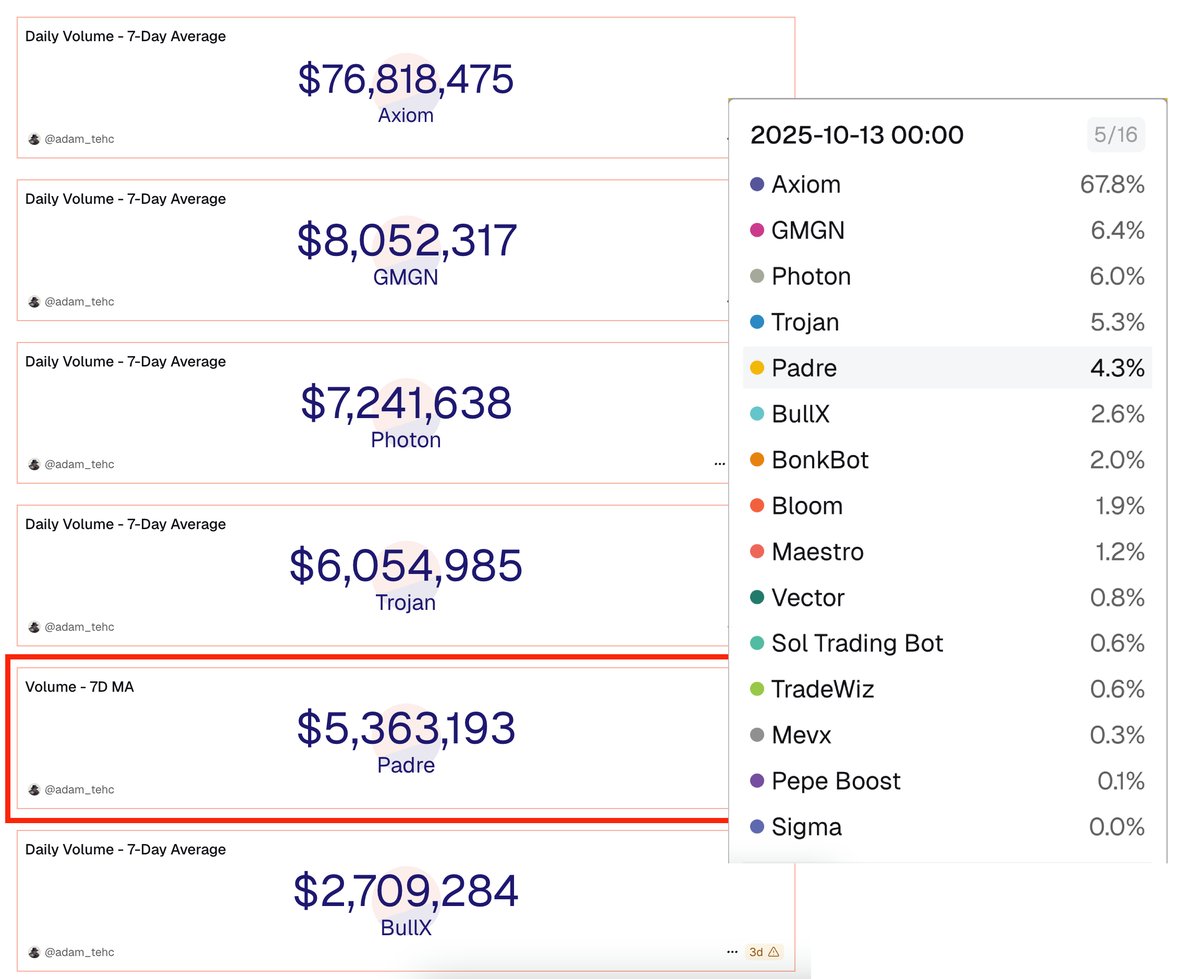Screen dimensions: 1200x979
Task: Click the 67.8% value for Axiom
Action: 1110,185
